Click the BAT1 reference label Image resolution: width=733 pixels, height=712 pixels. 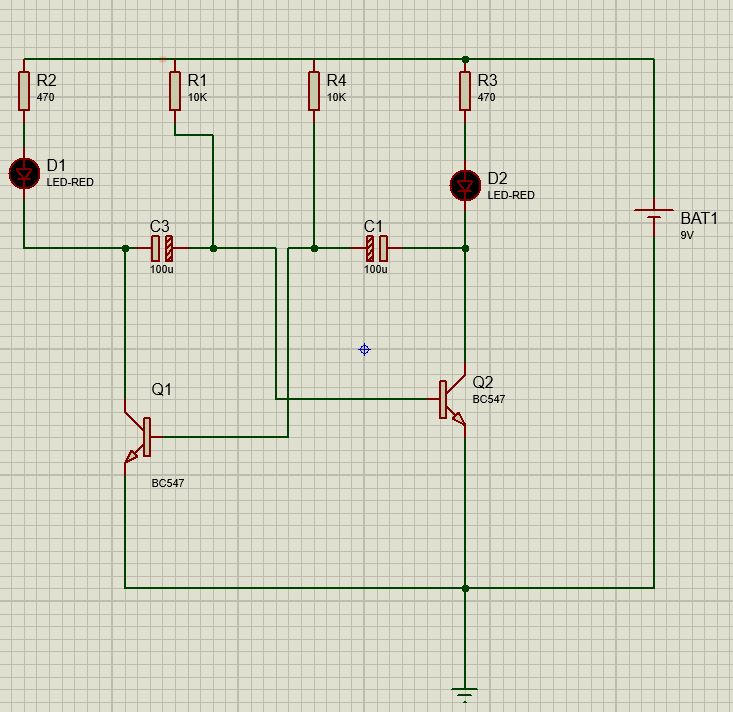tap(699, 218)
